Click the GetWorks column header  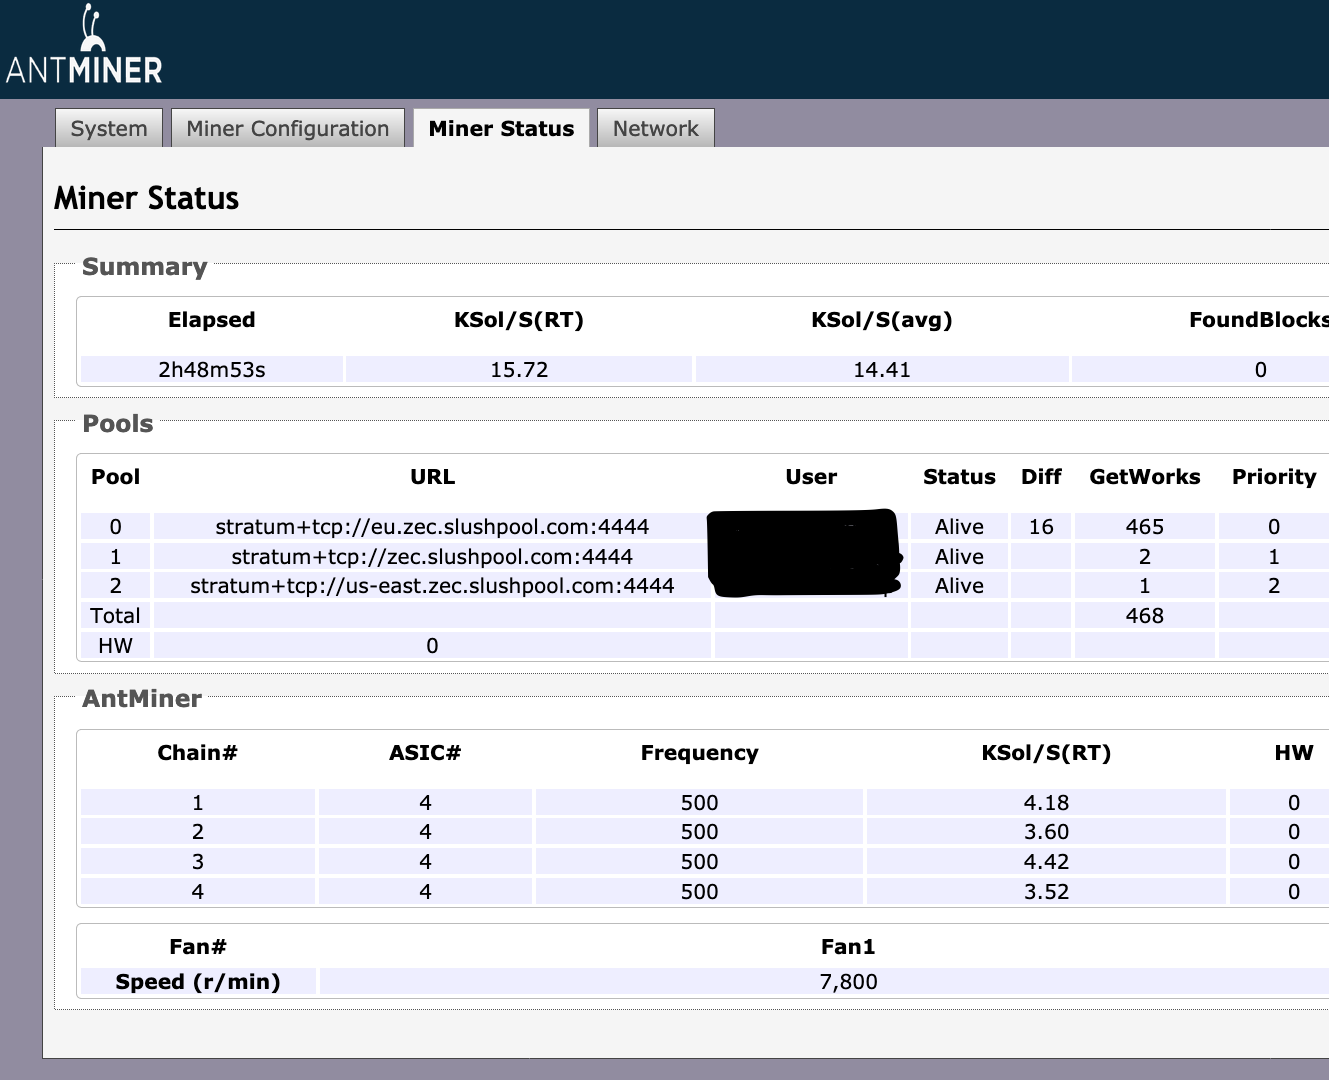pyautogui.click(x=1145, y=477)
